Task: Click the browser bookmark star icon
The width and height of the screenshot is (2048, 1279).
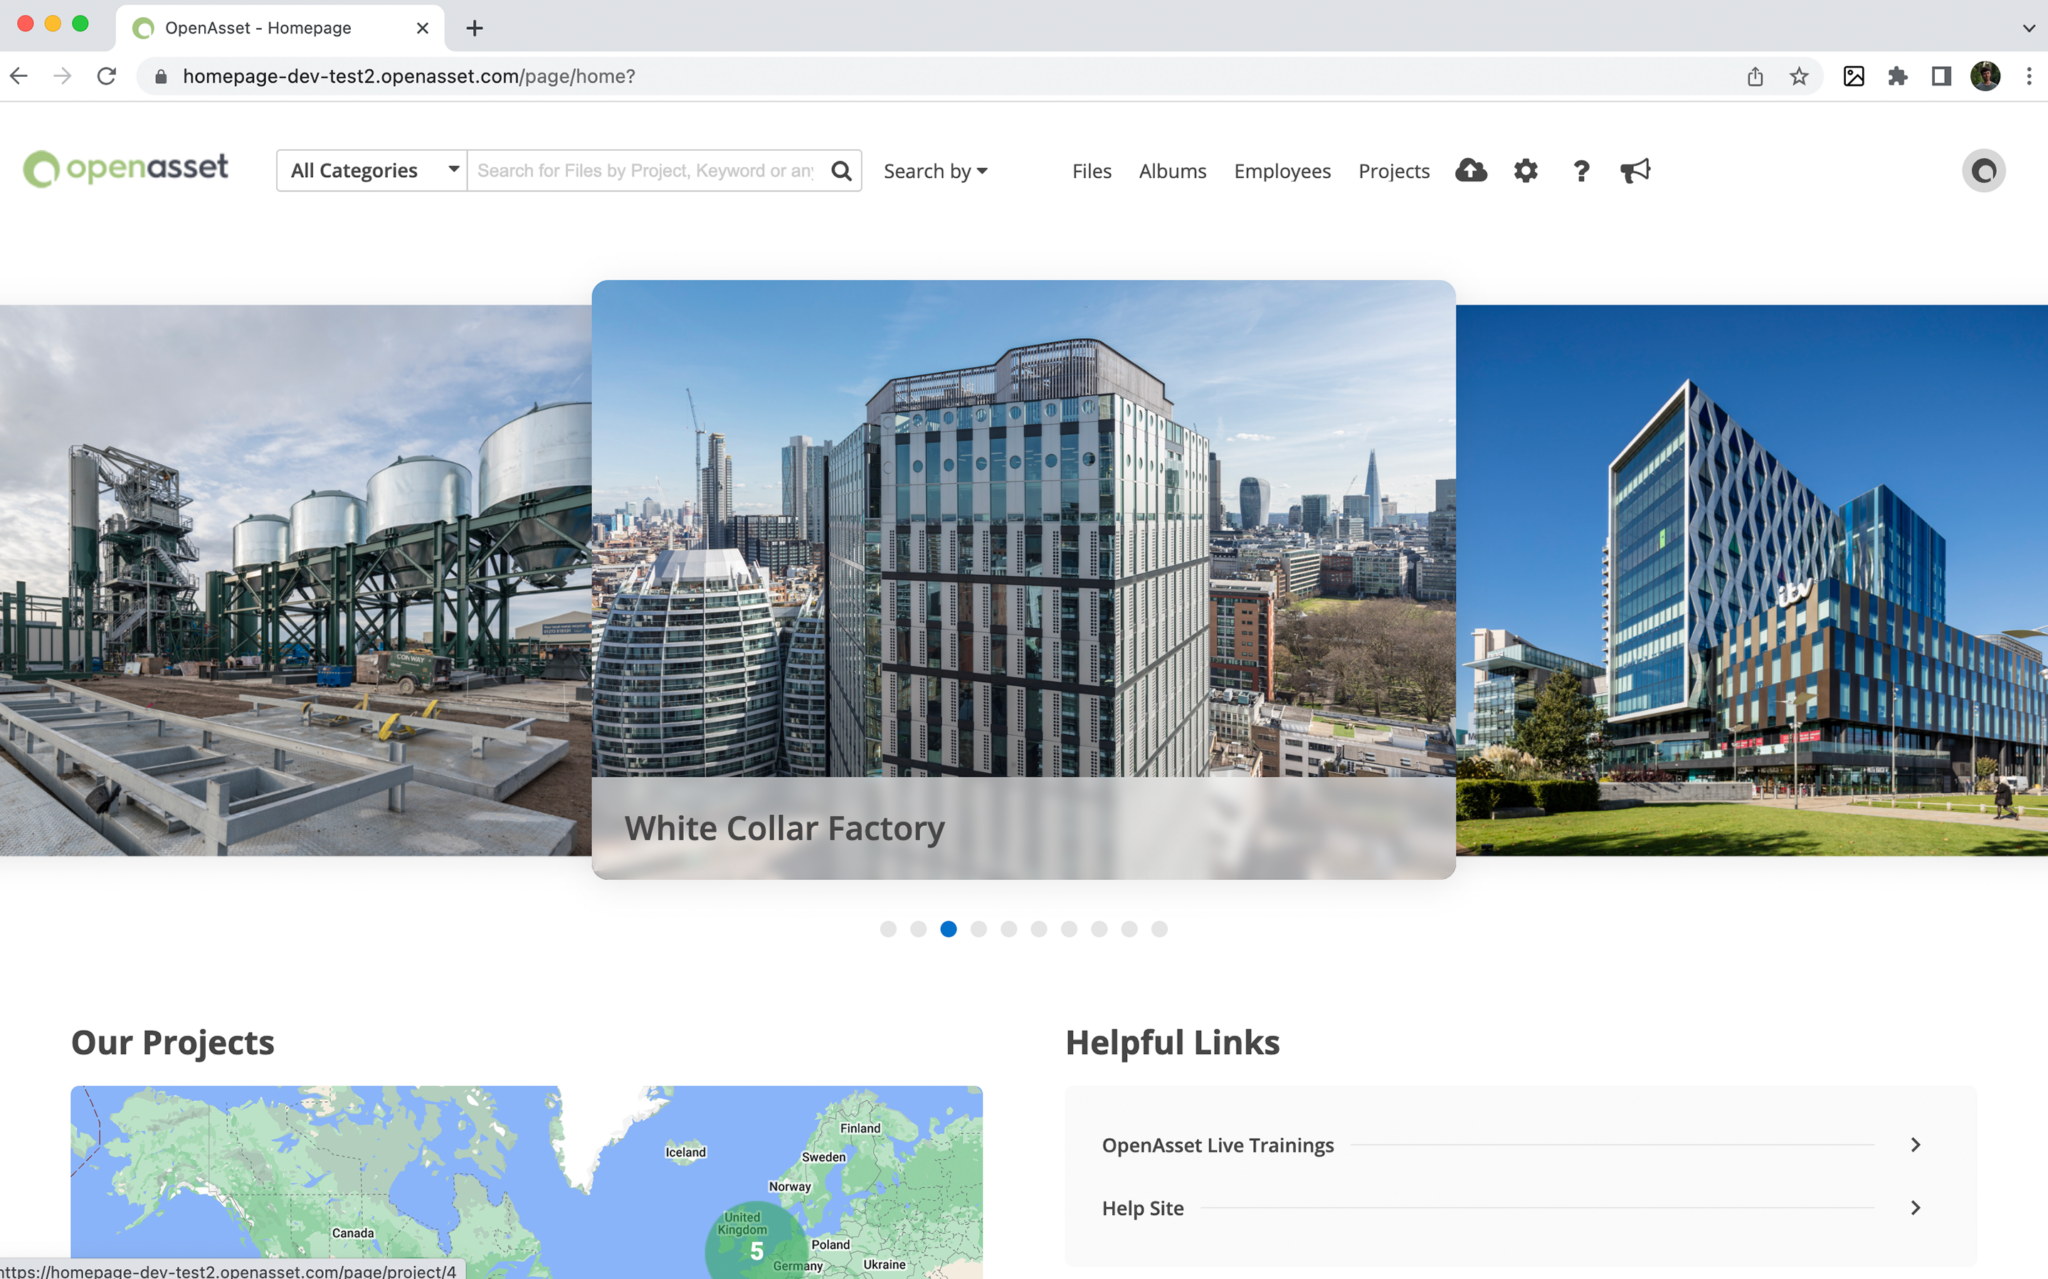Action: (x=1800, y=76)
